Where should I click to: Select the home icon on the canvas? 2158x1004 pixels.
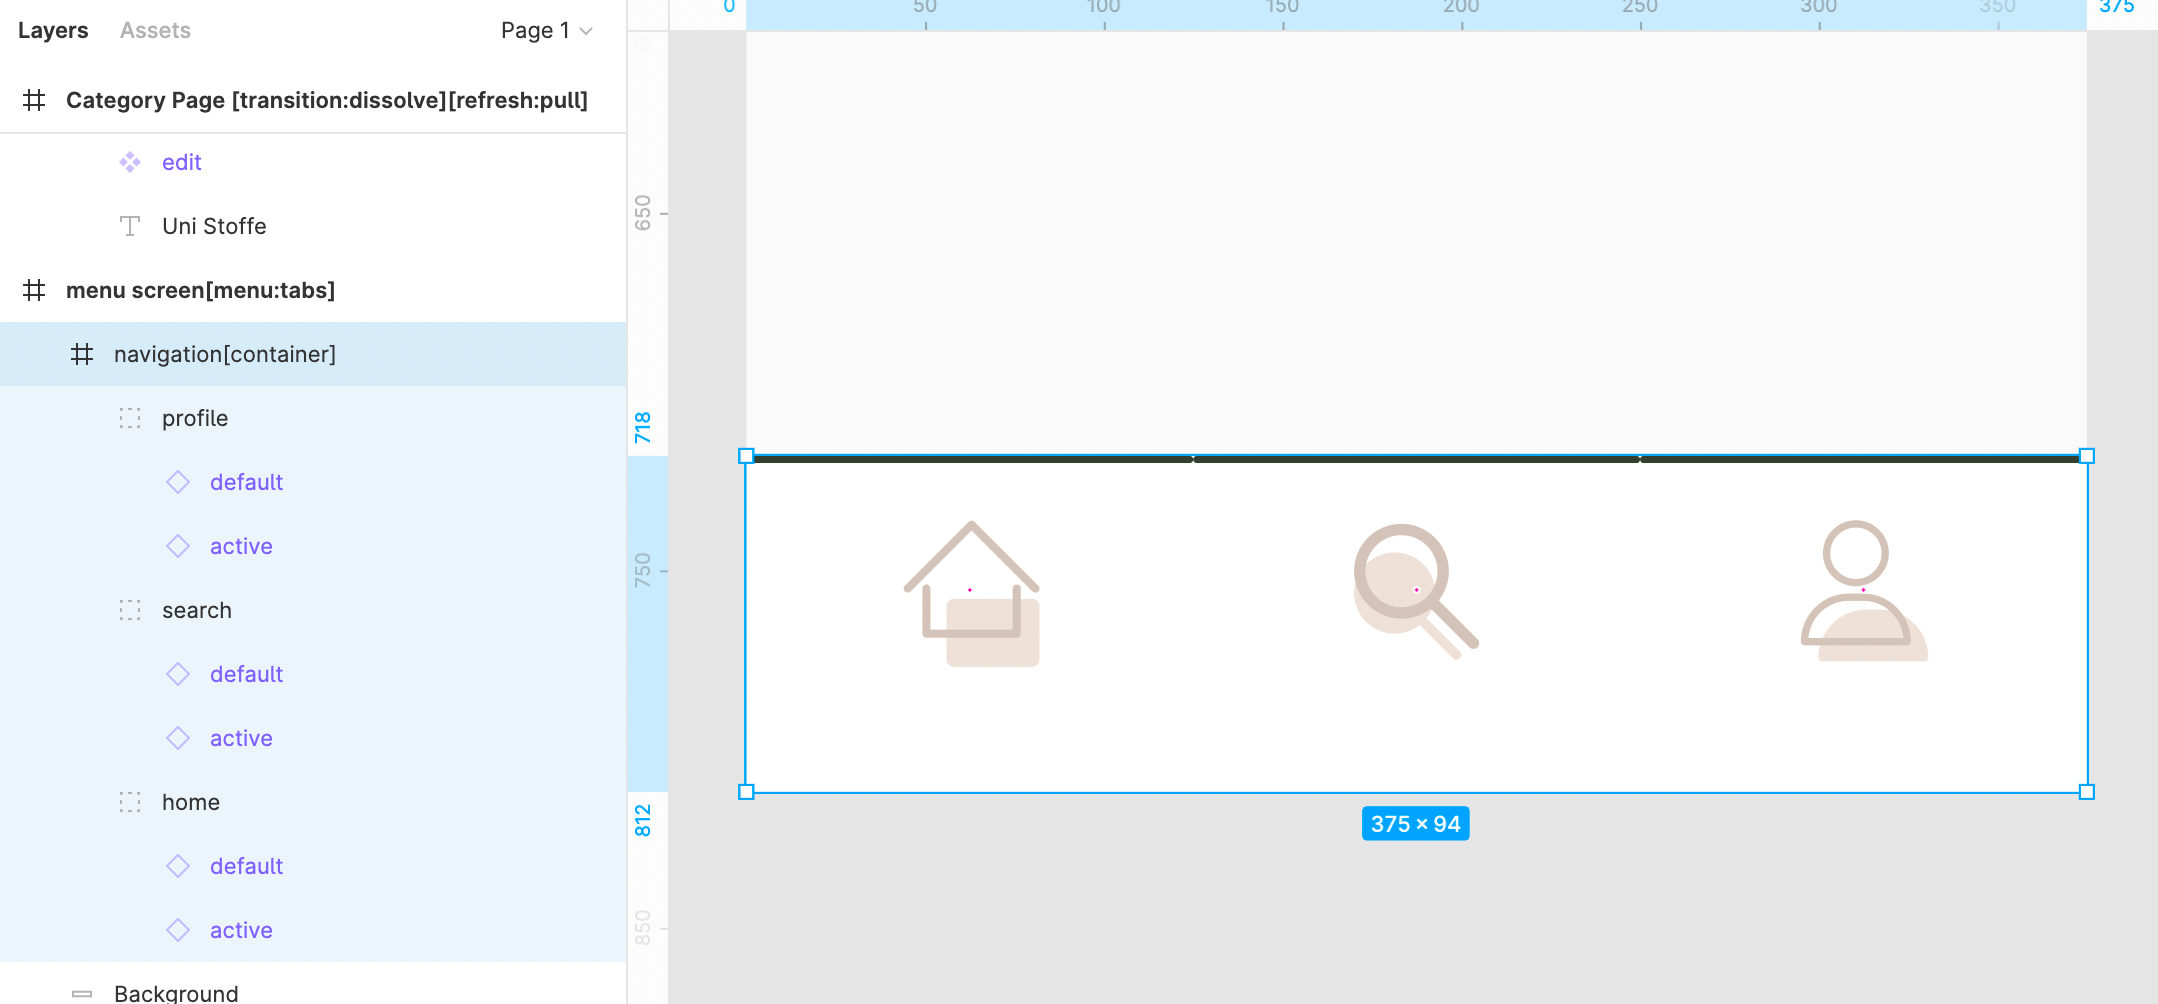[x=972, y=593]
